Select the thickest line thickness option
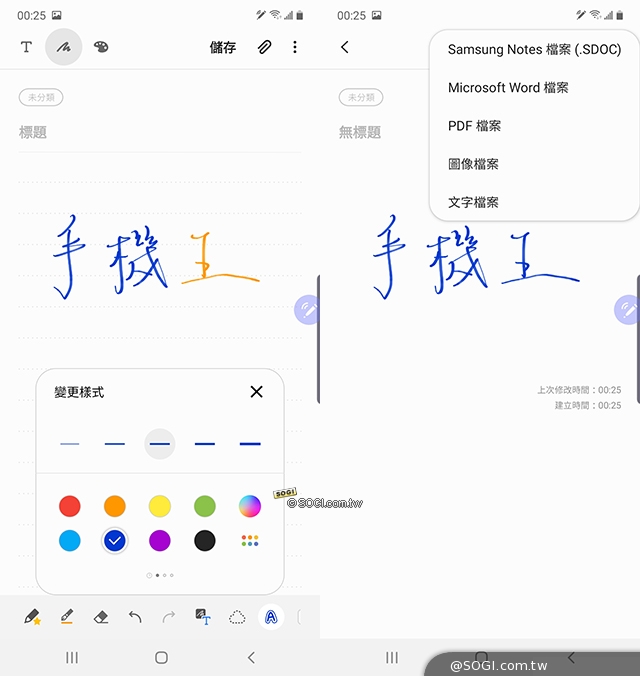The height and width of the screenshot is (676, 640). [250, 443]
